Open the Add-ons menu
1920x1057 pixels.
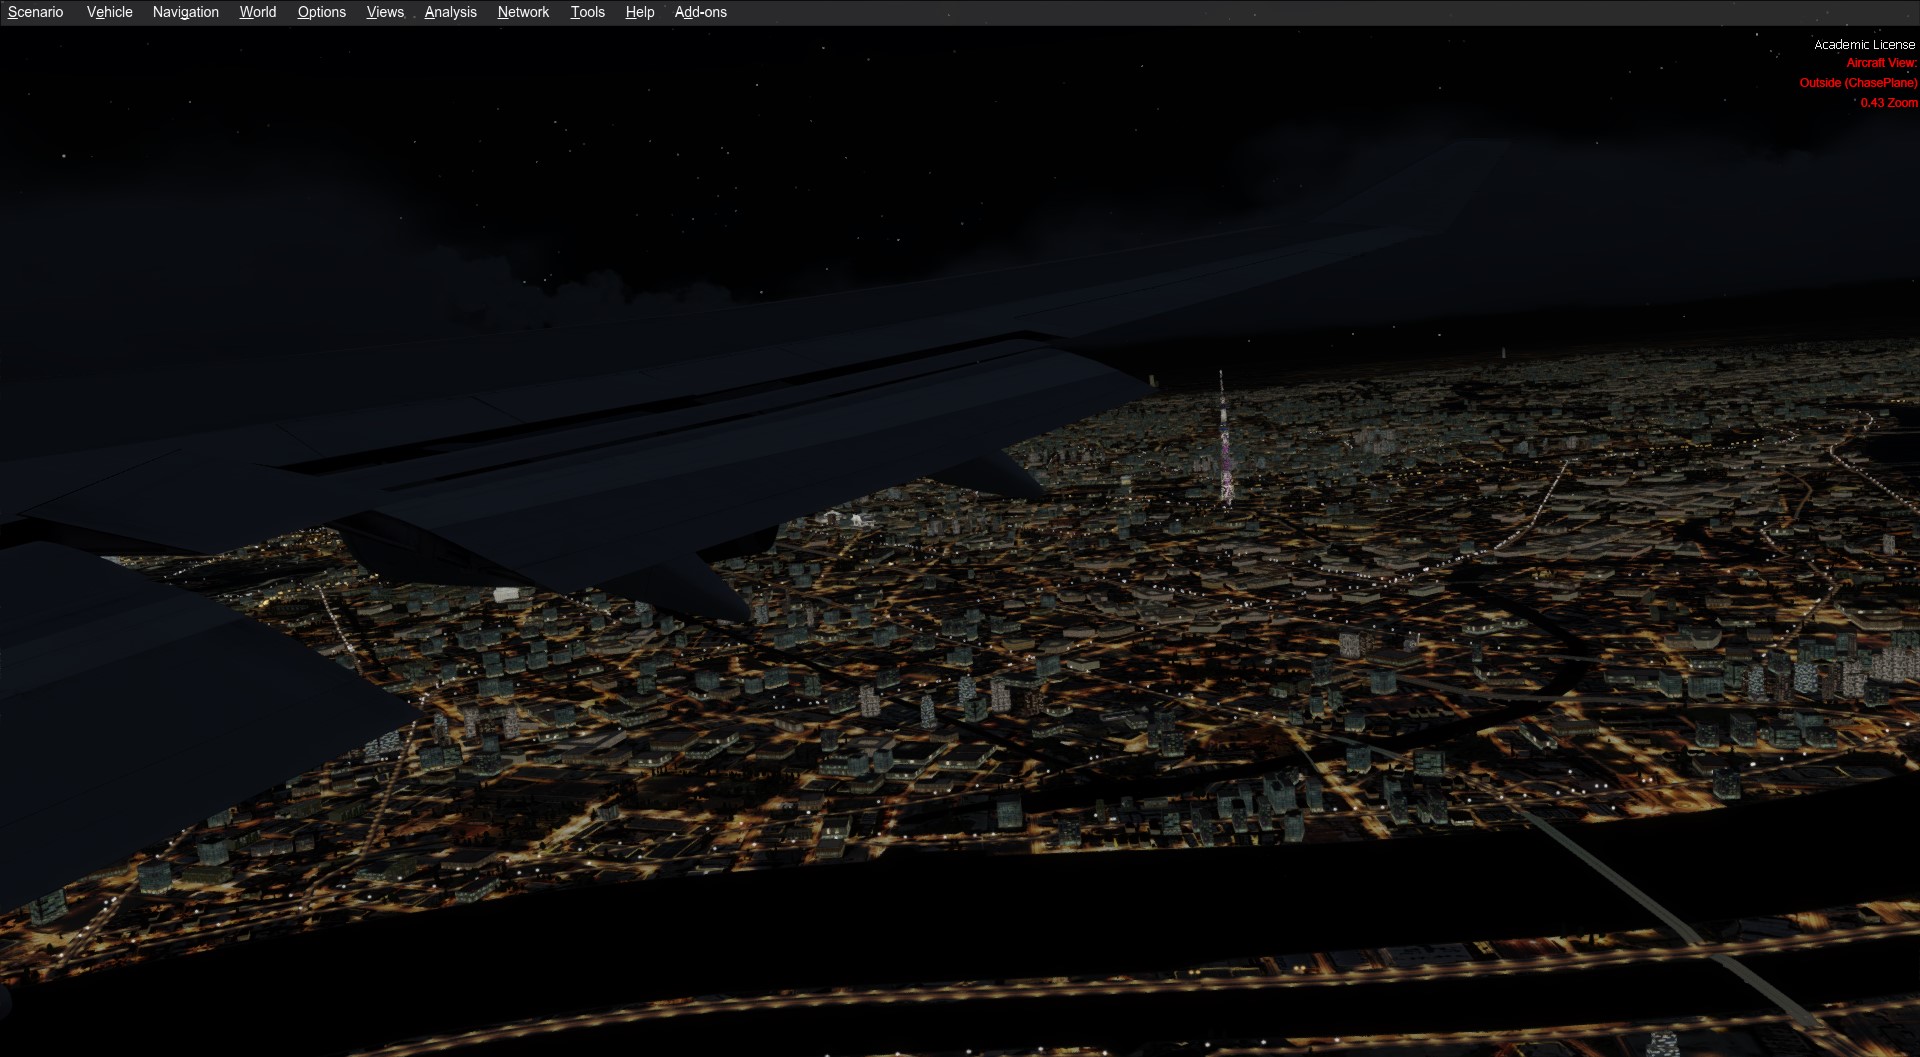click(x=700, y=12)
